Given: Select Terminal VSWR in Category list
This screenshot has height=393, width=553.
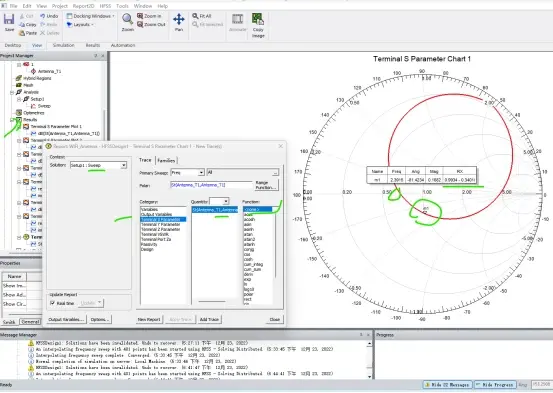Looking at the screenshot, I should coord(155,234).
